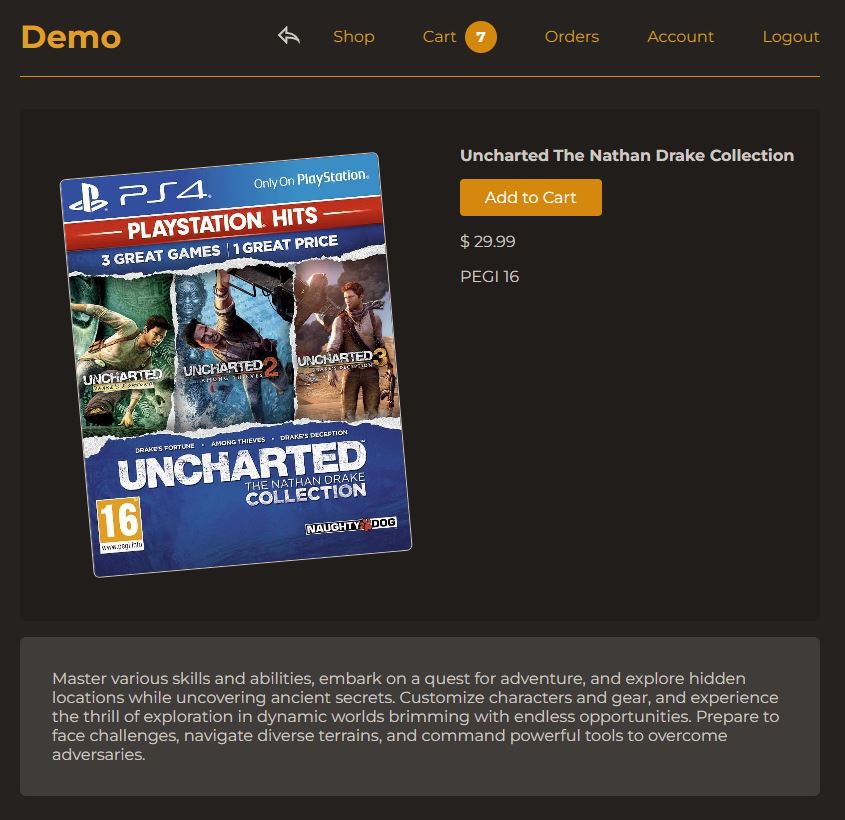This screenshot has height=820, width=845.
Task: Click the PEGI 16 rating text
Action: pyautogui.click(x=489, y=277)
